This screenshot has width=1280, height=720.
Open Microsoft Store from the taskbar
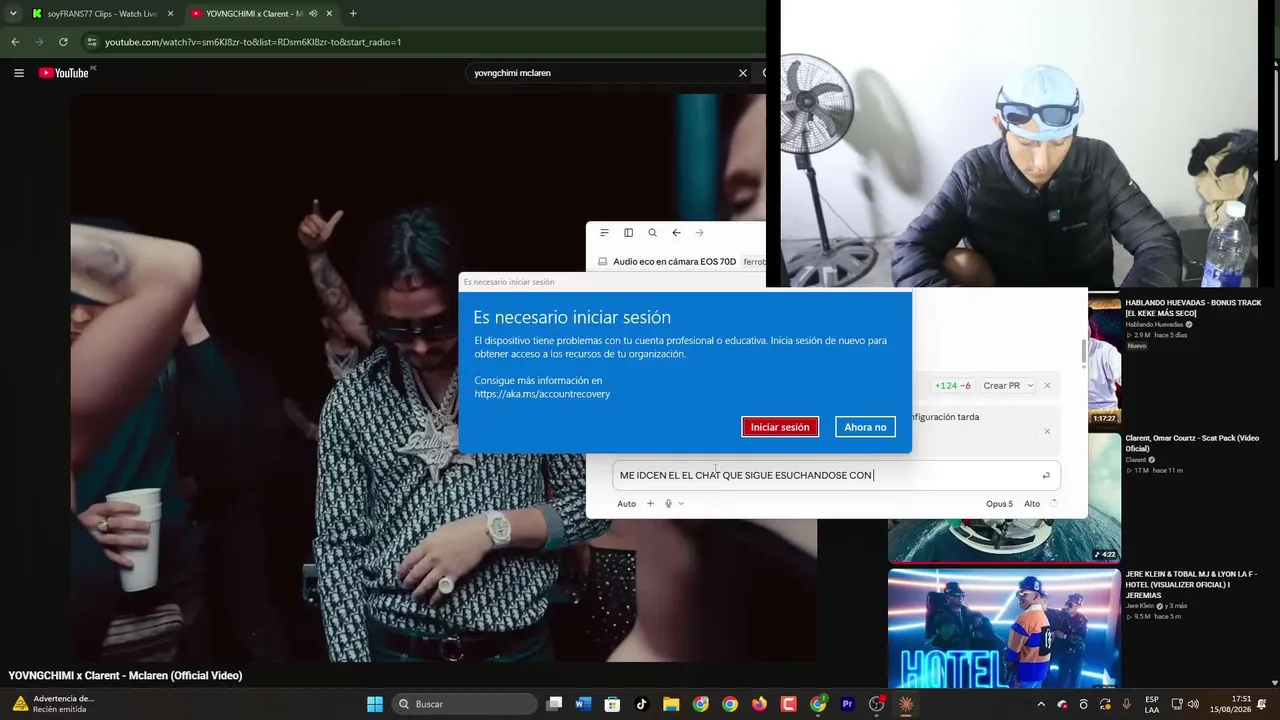612,704
